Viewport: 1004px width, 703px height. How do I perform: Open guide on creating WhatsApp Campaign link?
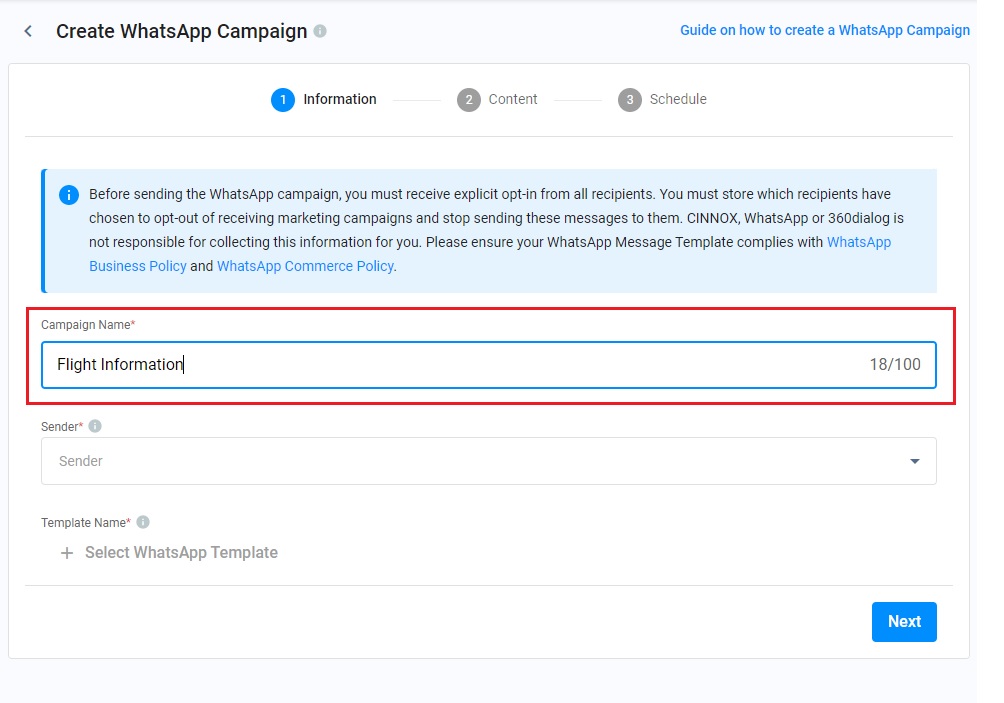coord(825,30)
